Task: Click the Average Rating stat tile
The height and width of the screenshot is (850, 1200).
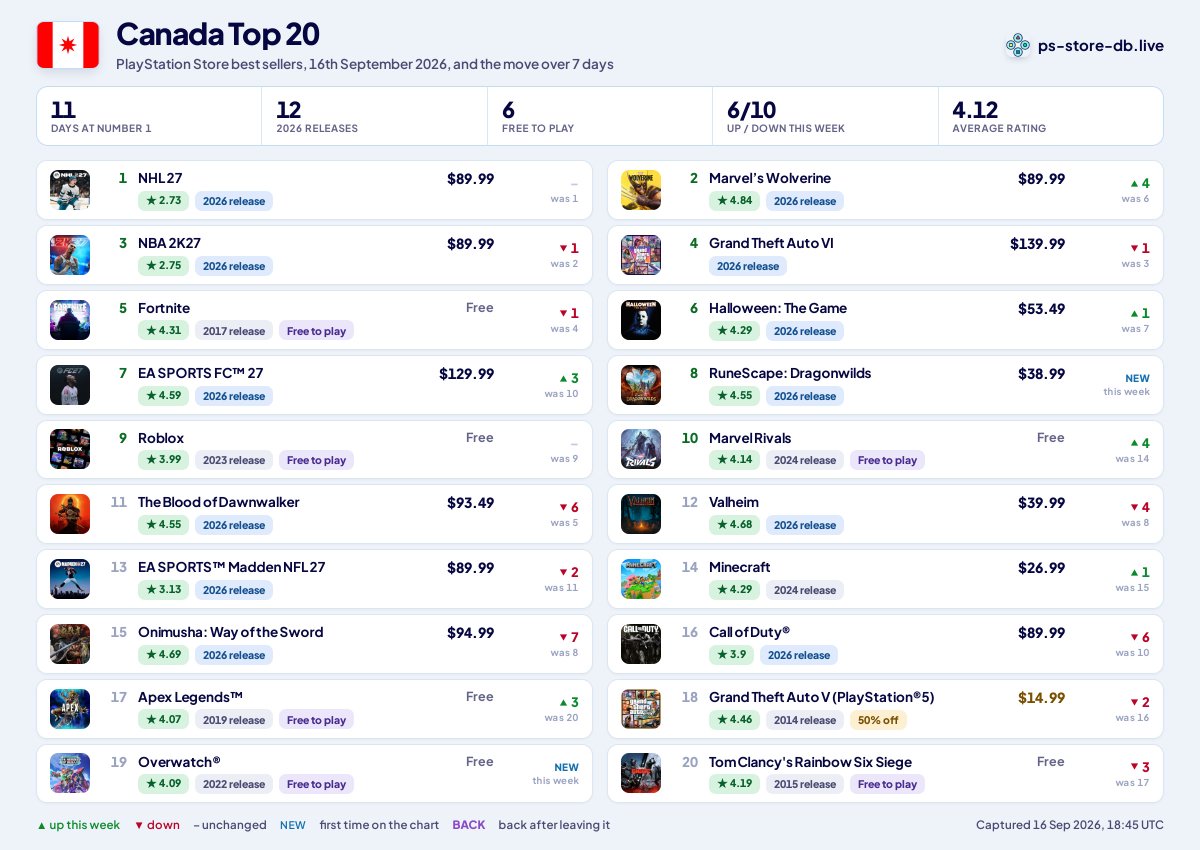Action: (x=1051, y=116)
